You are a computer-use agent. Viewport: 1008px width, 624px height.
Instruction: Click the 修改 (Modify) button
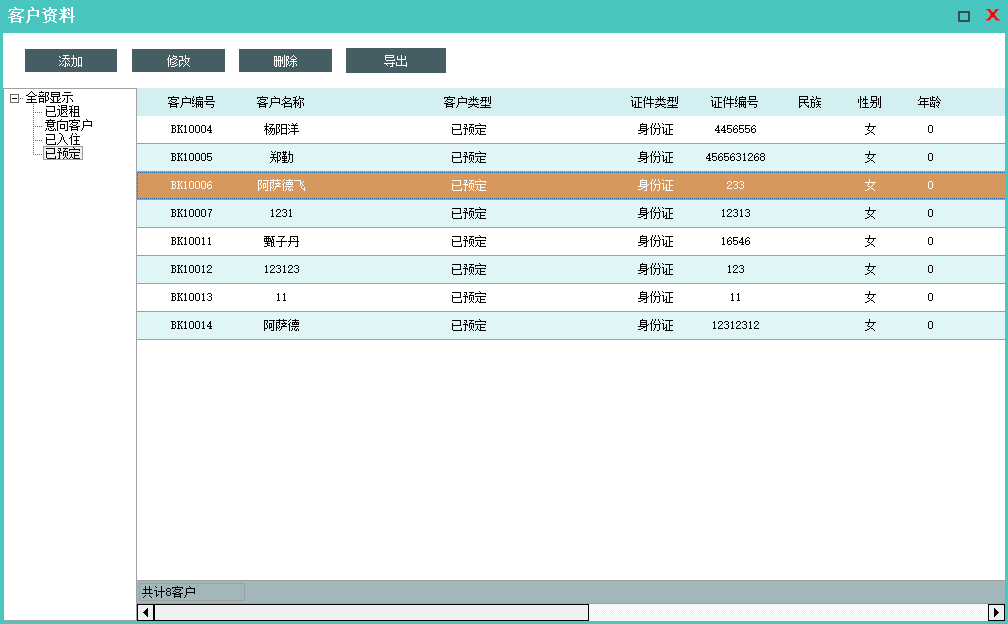pyautogui.click(x=178, y=61)
